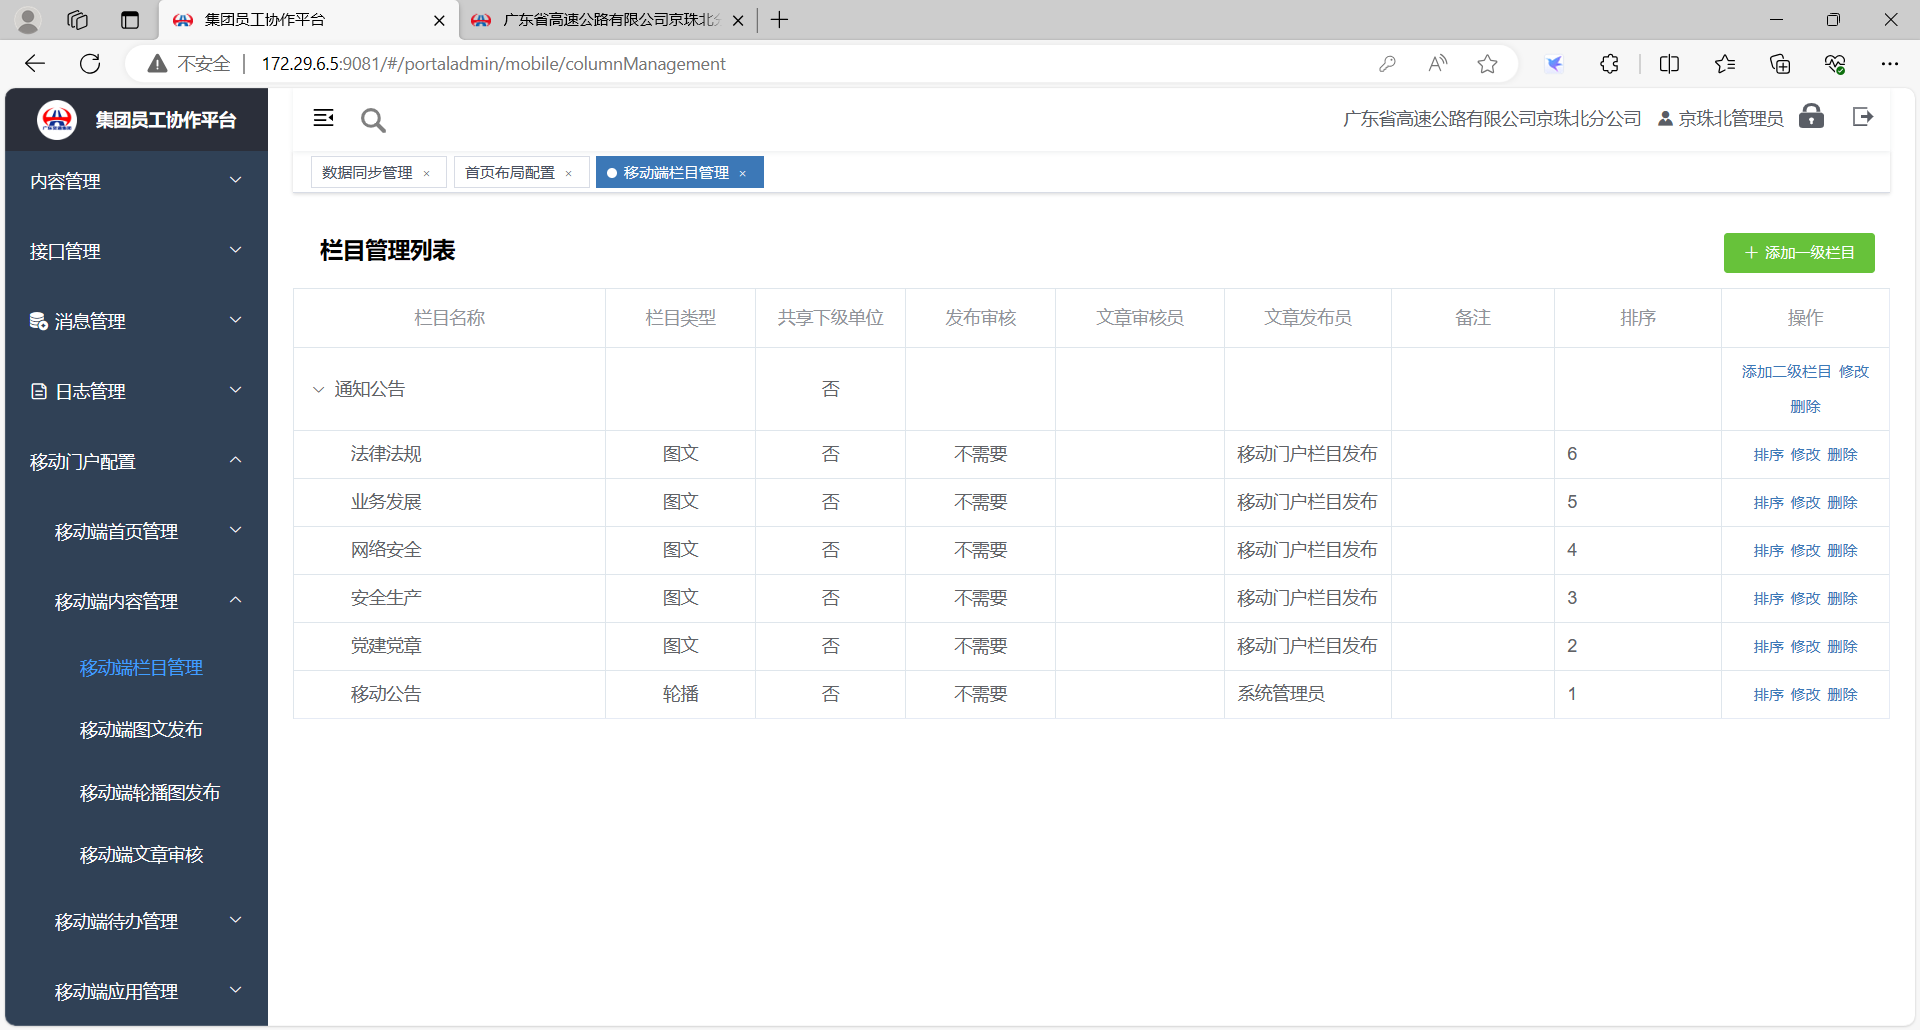Open 移动端图文发布 in the sidebar
The width and height of the screenshot is (1920, 1030).
[141, 730]
